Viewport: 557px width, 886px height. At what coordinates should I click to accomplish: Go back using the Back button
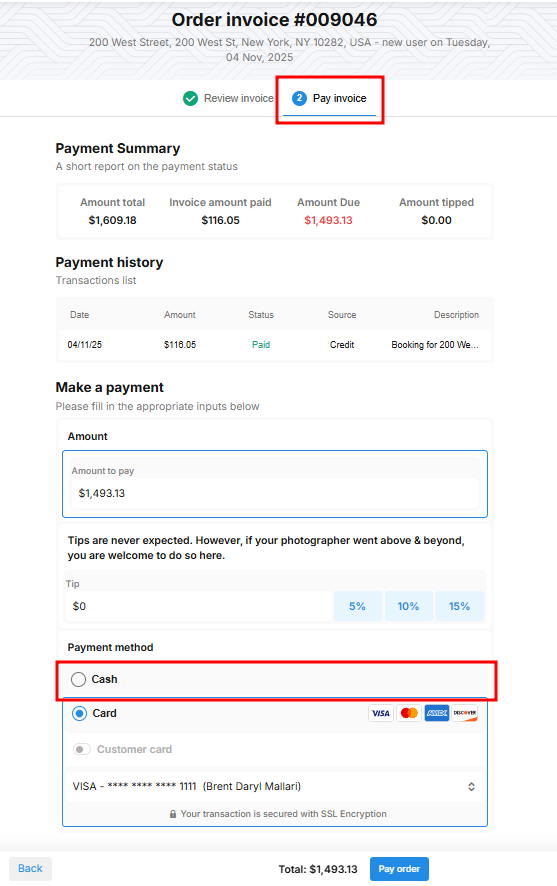pyautogui.click(x=31, y=868)
